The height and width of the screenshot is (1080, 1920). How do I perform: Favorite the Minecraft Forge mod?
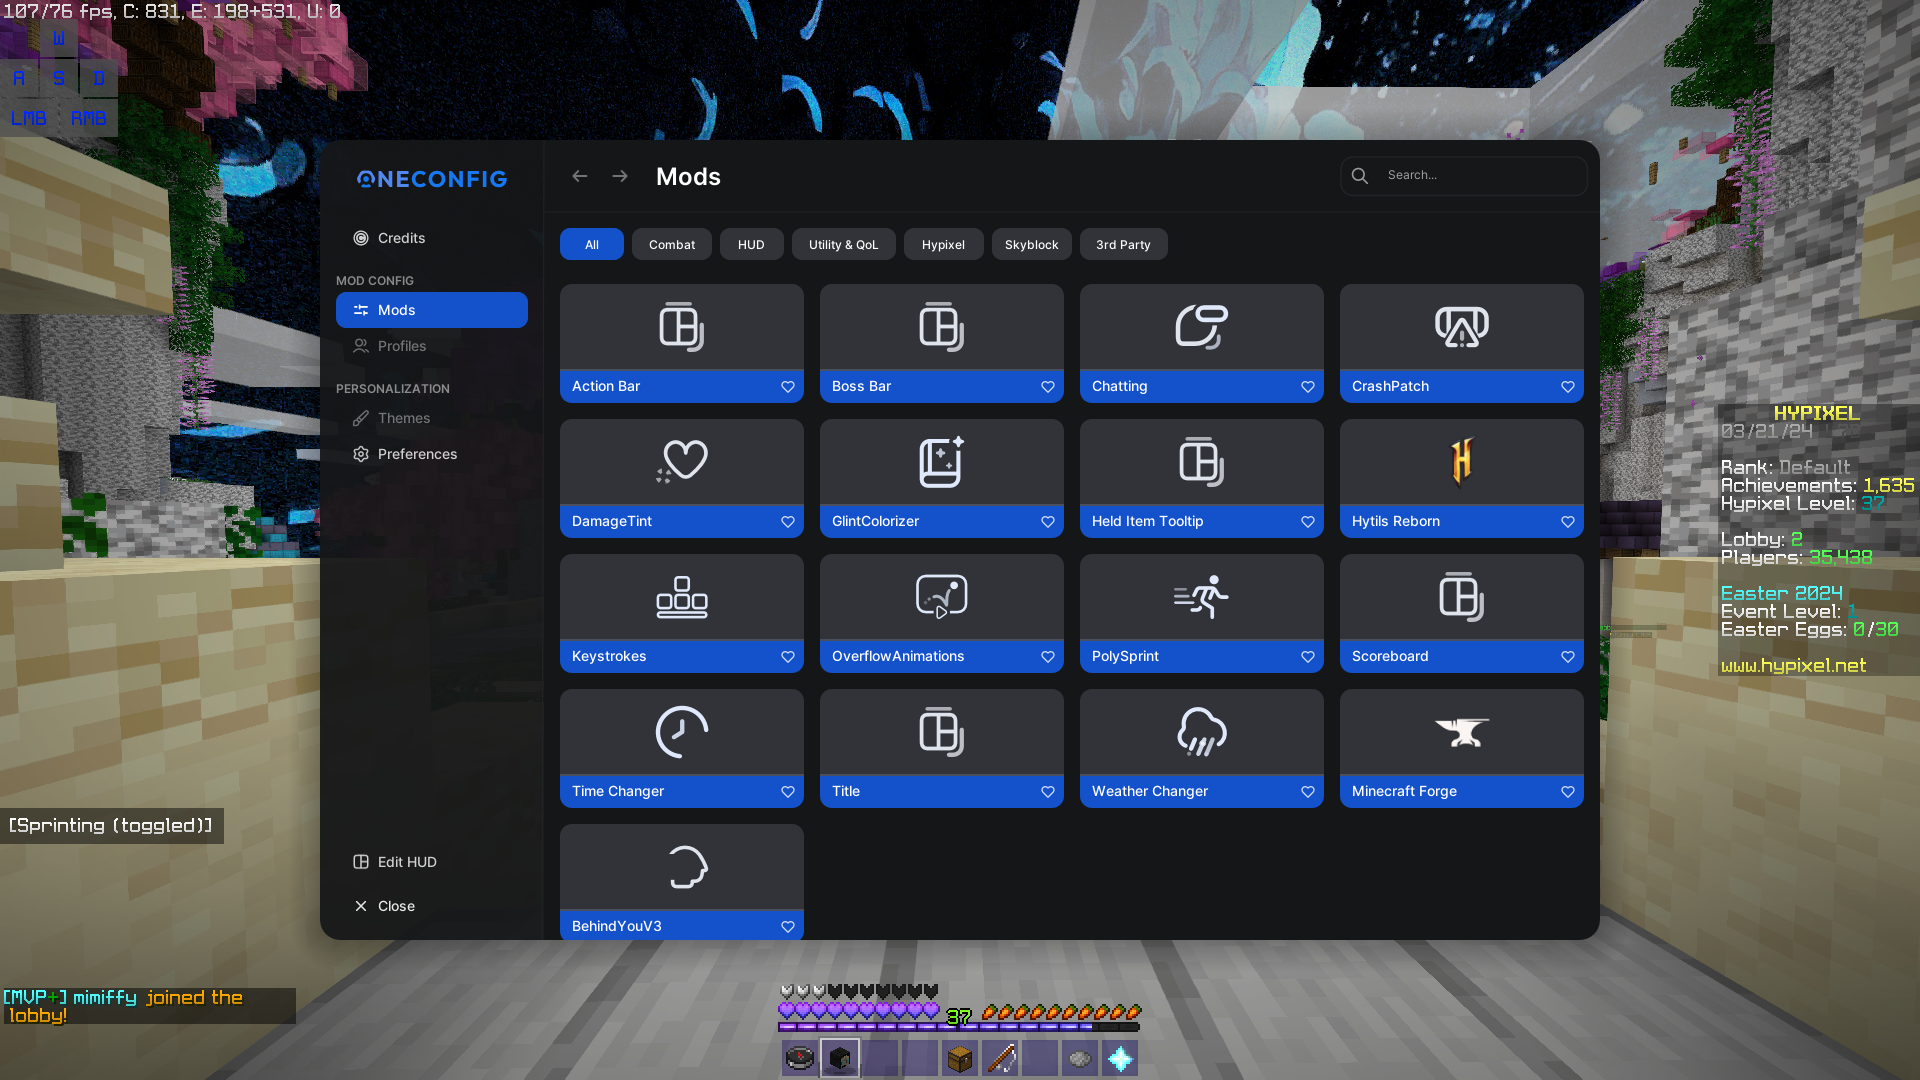1568,792
